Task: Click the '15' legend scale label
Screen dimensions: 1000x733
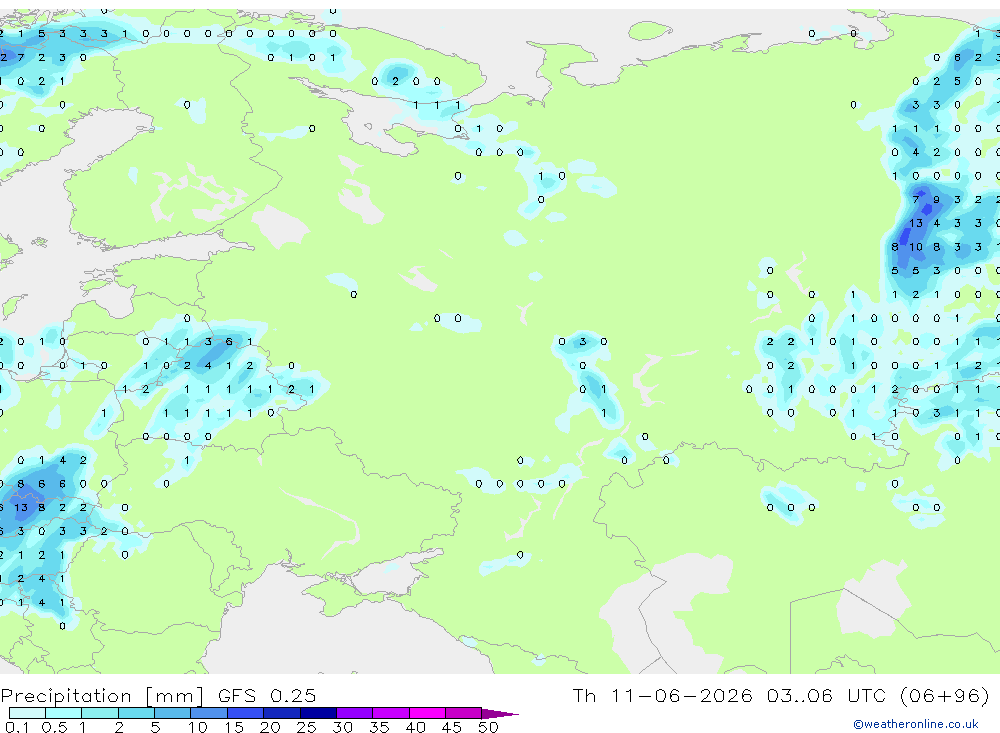Action: click(234, 727)
